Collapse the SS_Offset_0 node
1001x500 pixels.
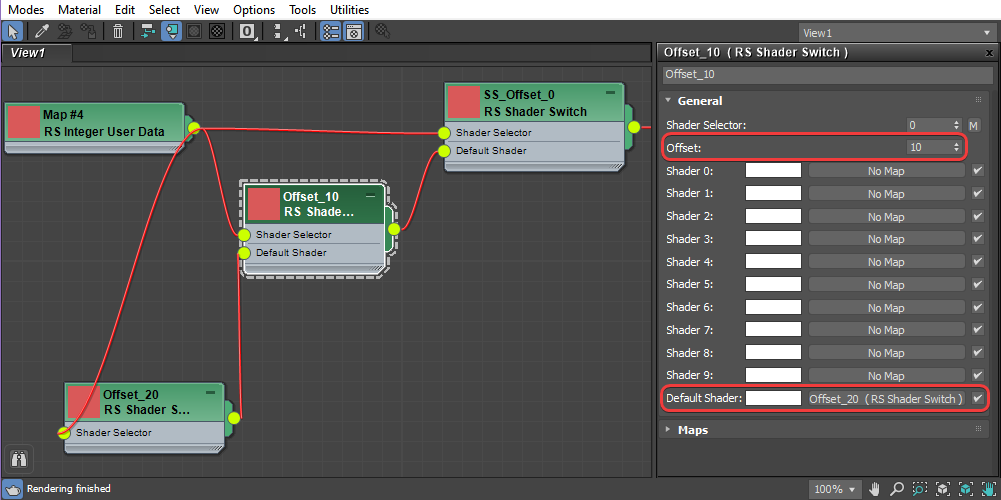(x=610, y=93)
